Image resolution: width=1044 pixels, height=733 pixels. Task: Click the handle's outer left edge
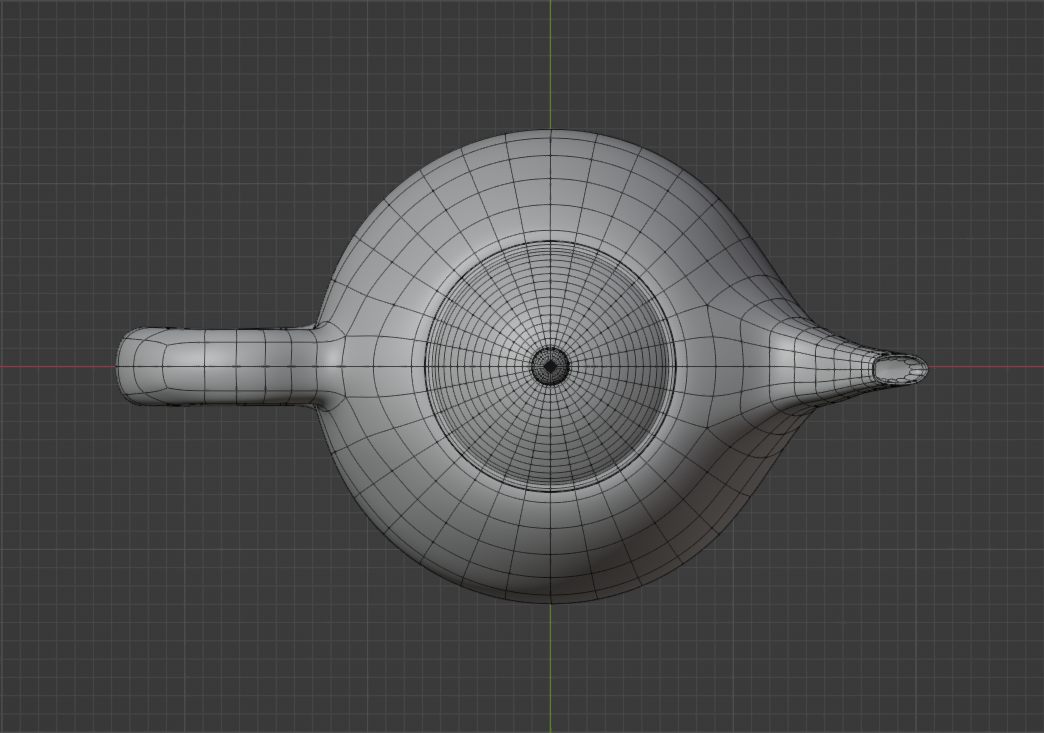click(x=122, y=368)
